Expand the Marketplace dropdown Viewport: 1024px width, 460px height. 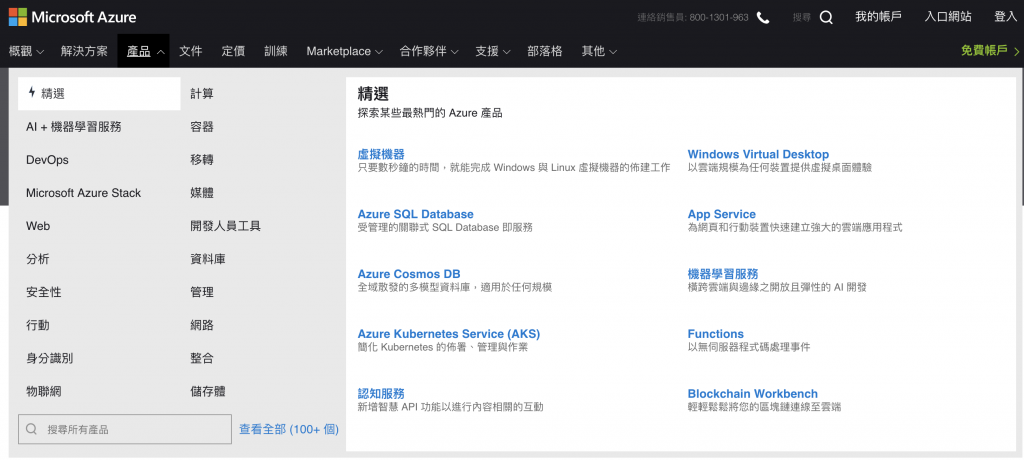pyautogui.click(x=344, y=51)
